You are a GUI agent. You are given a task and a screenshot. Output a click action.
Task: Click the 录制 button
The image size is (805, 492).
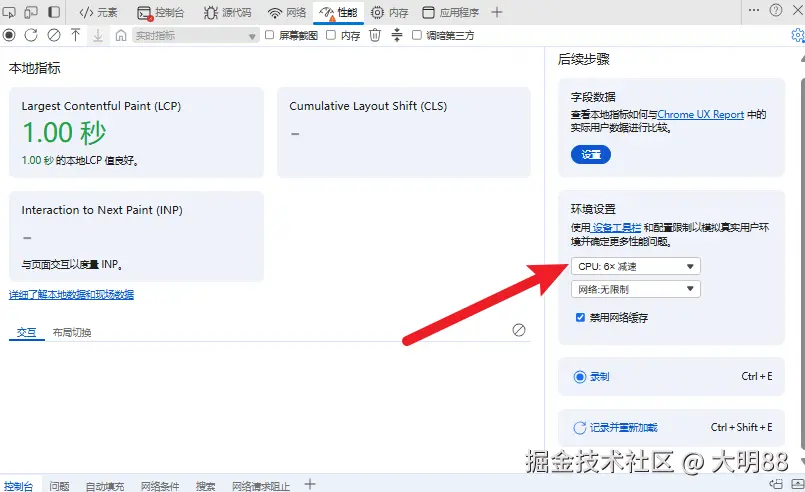tap(671, 376)
